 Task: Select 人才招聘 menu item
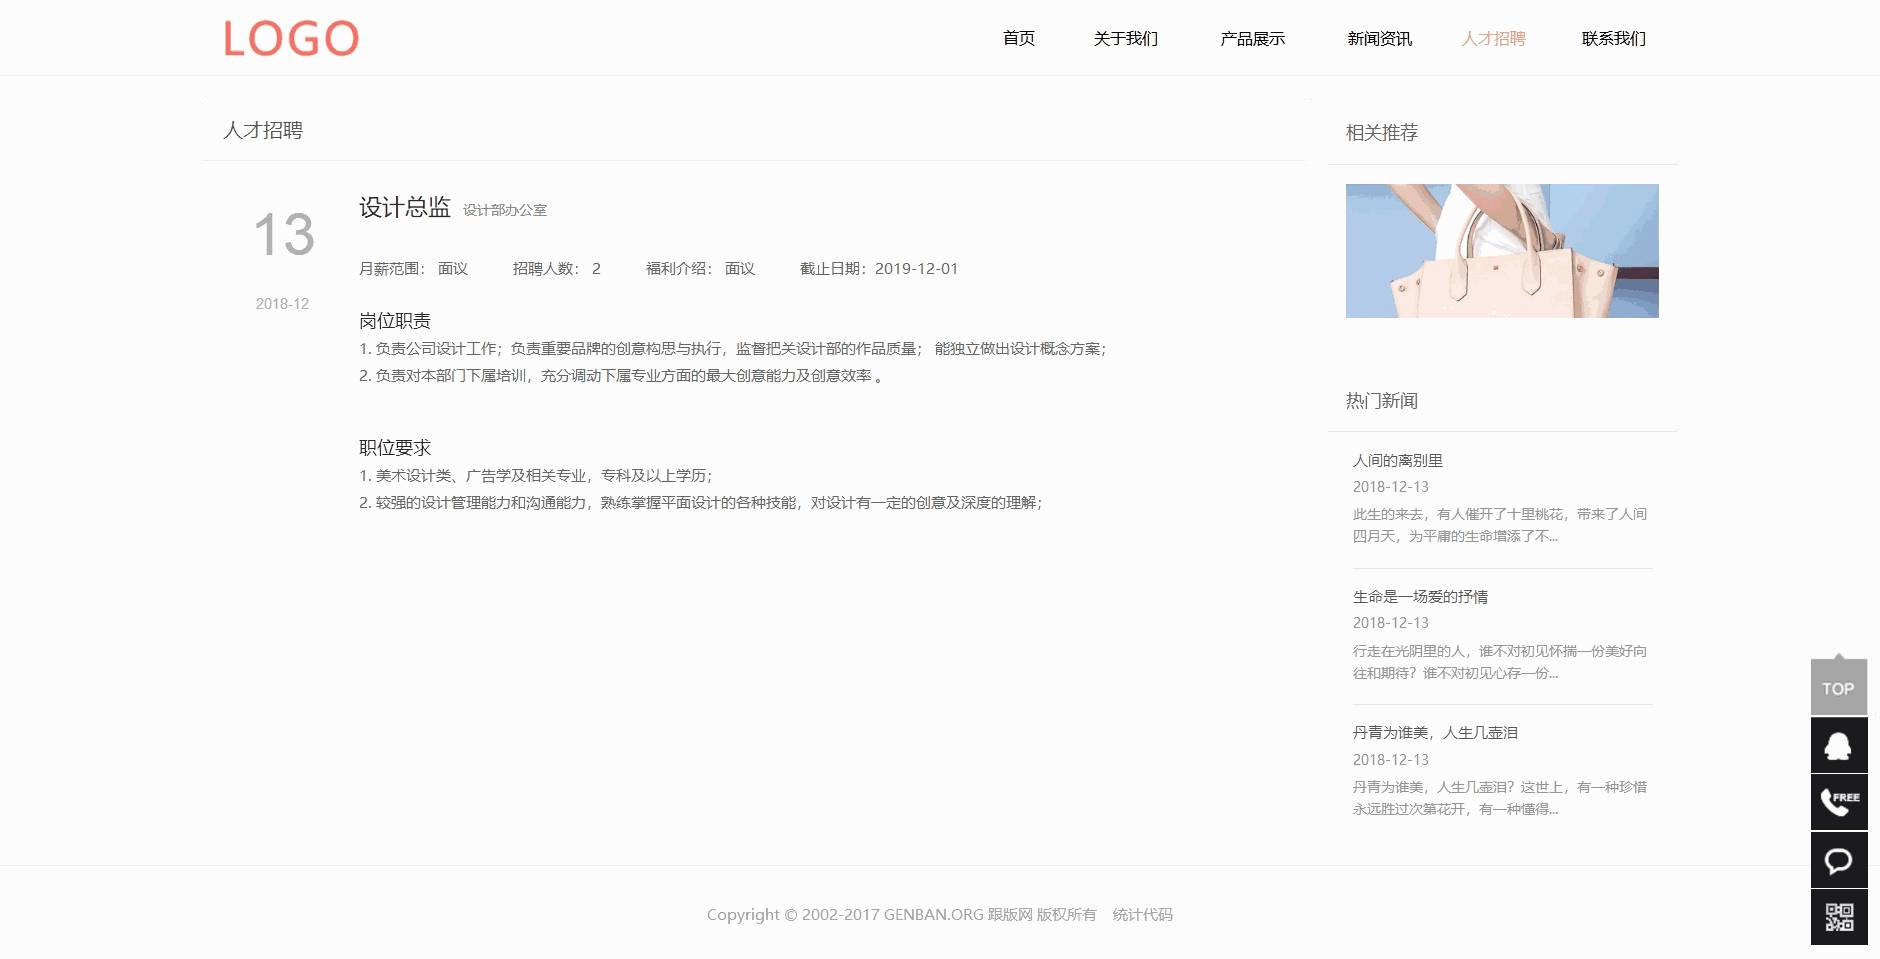pos(1493,38)
